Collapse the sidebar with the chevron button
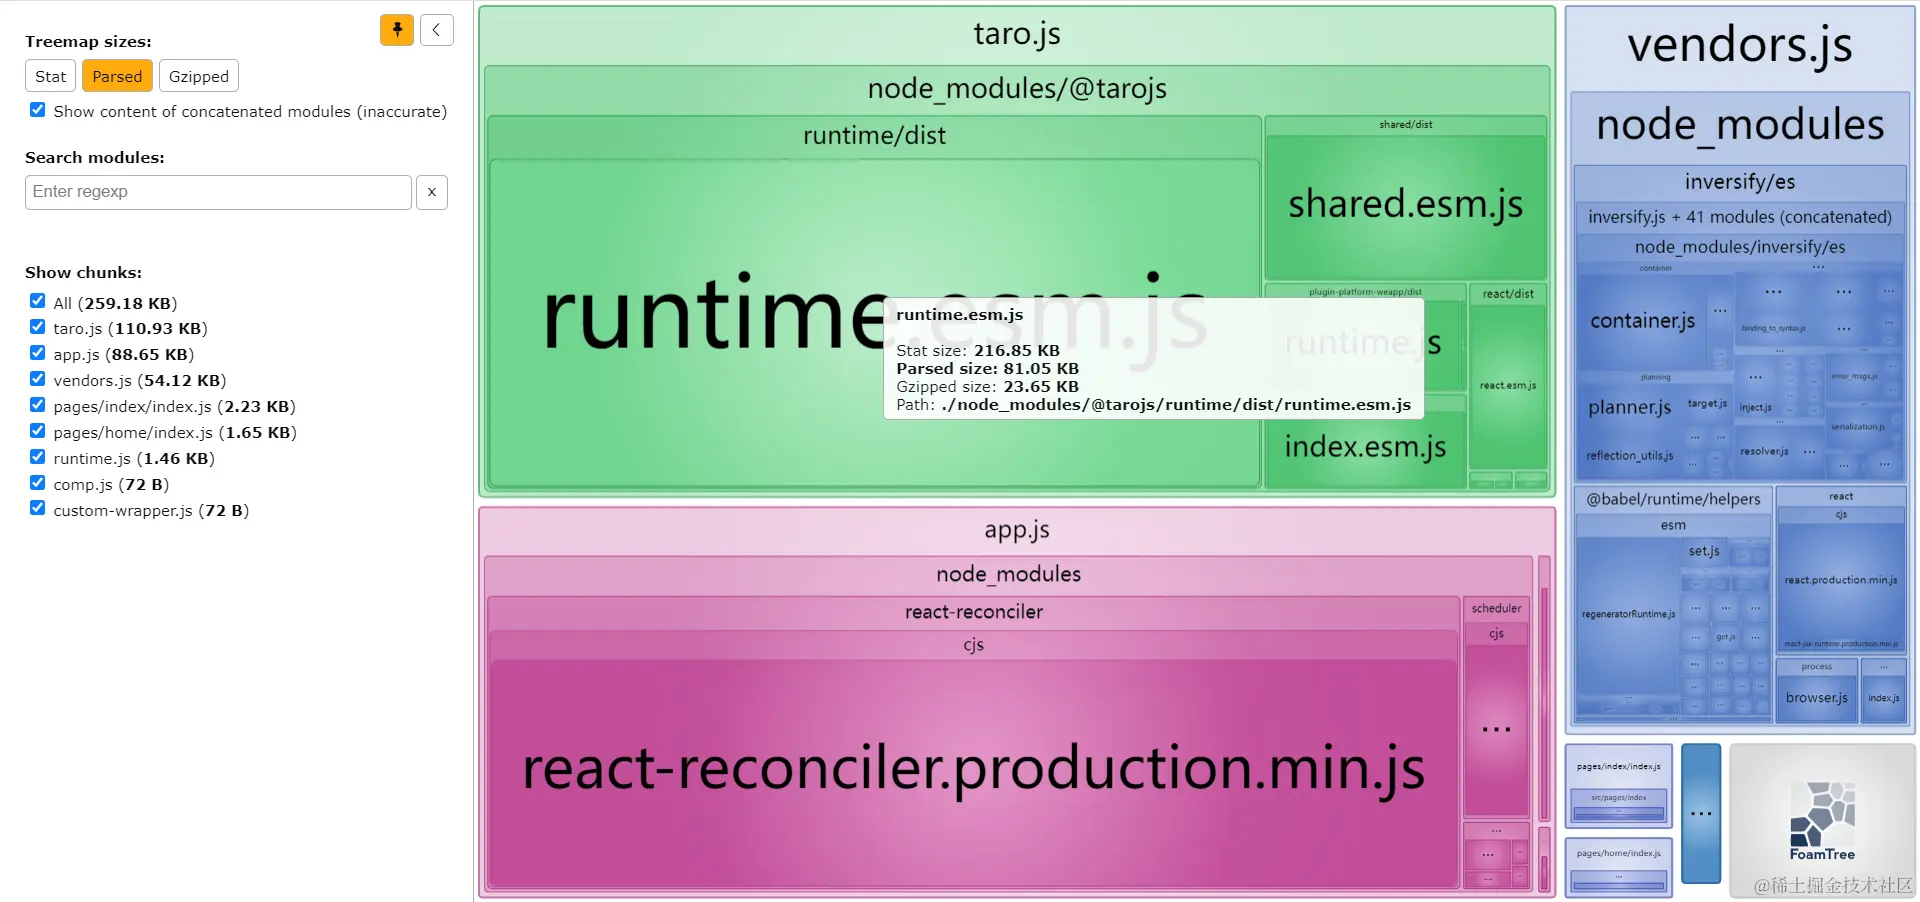The width and height of the screenshot is (1920, 902). [x=437, y=30]
